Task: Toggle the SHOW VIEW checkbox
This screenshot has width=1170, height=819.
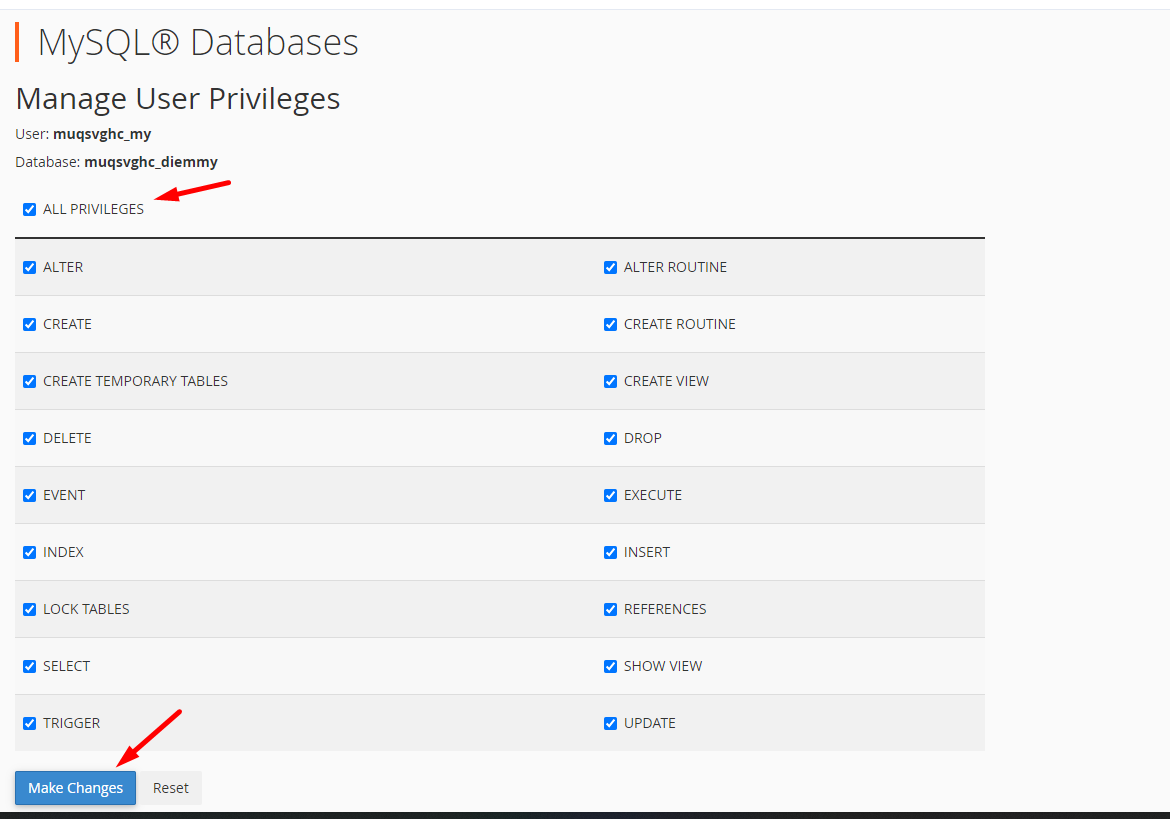Action: click(x=611, y=667)
